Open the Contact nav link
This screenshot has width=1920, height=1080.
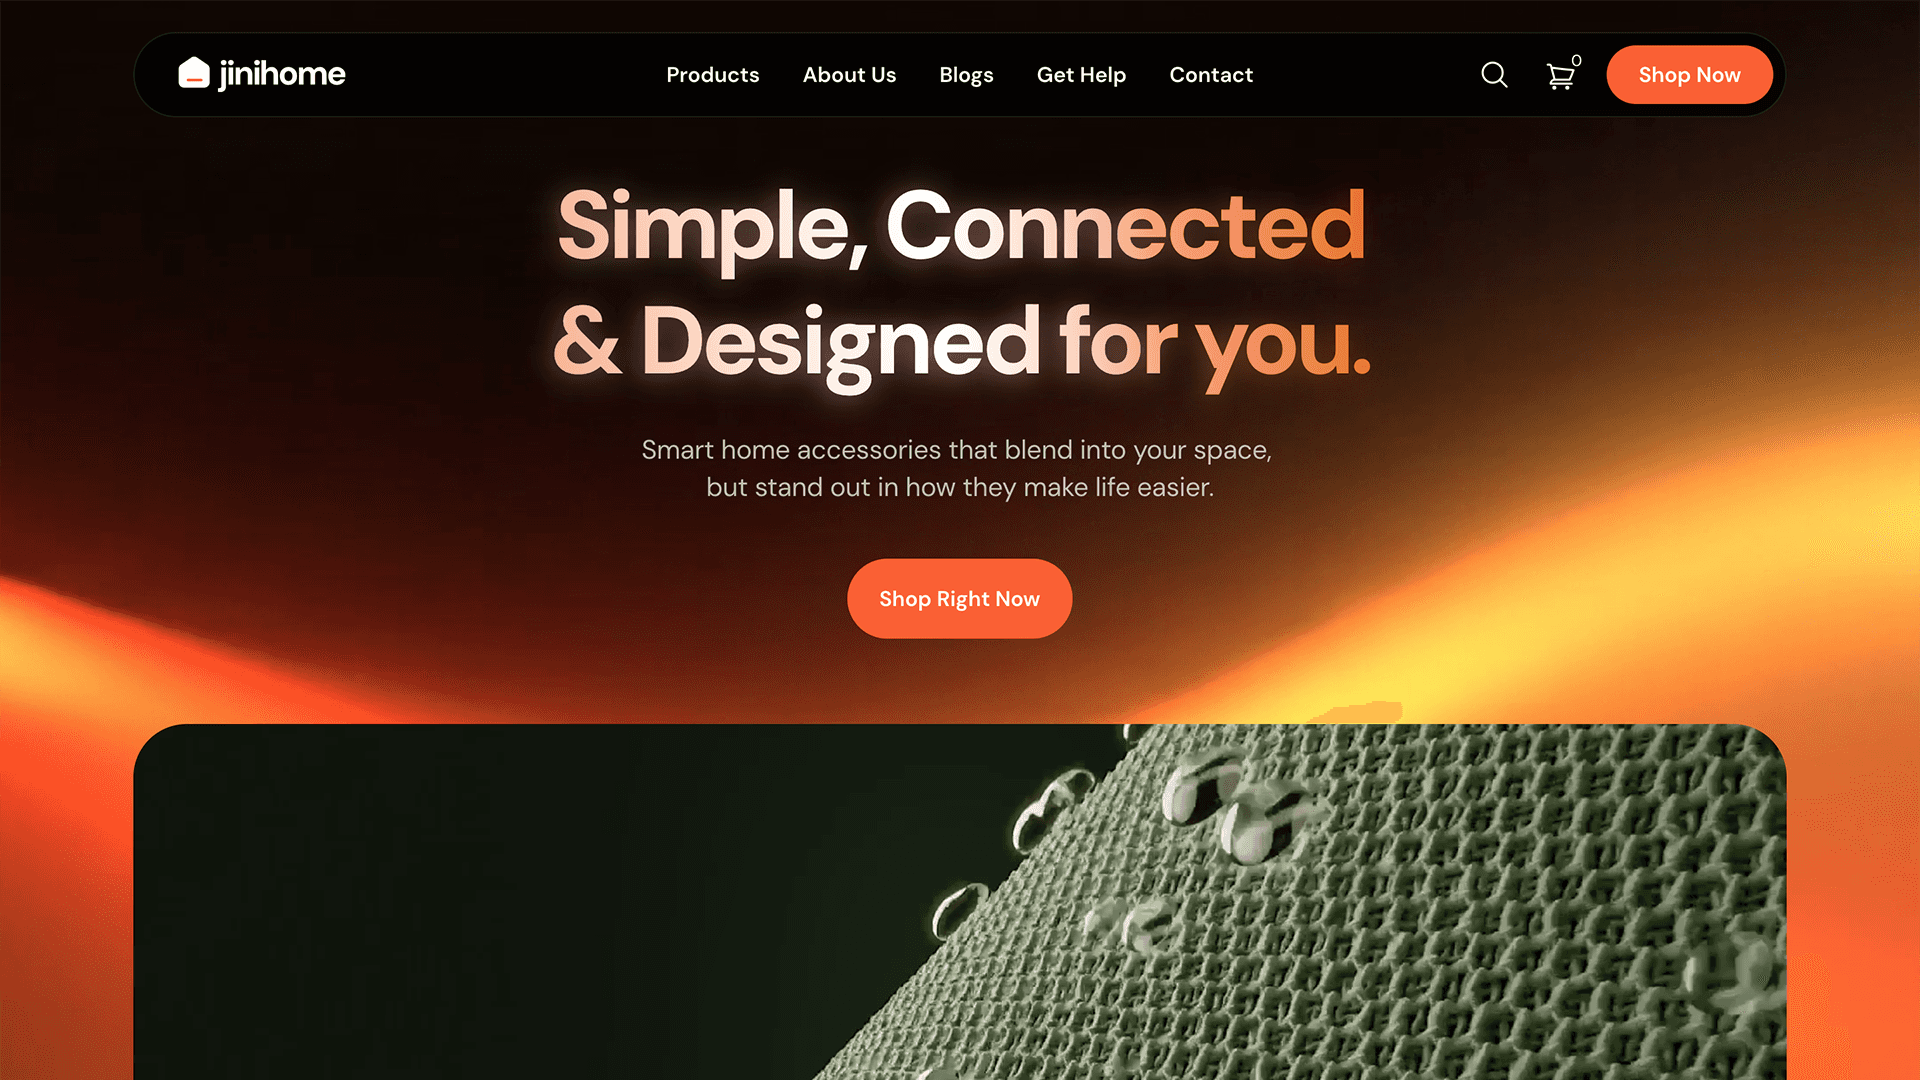point(1211,75)
